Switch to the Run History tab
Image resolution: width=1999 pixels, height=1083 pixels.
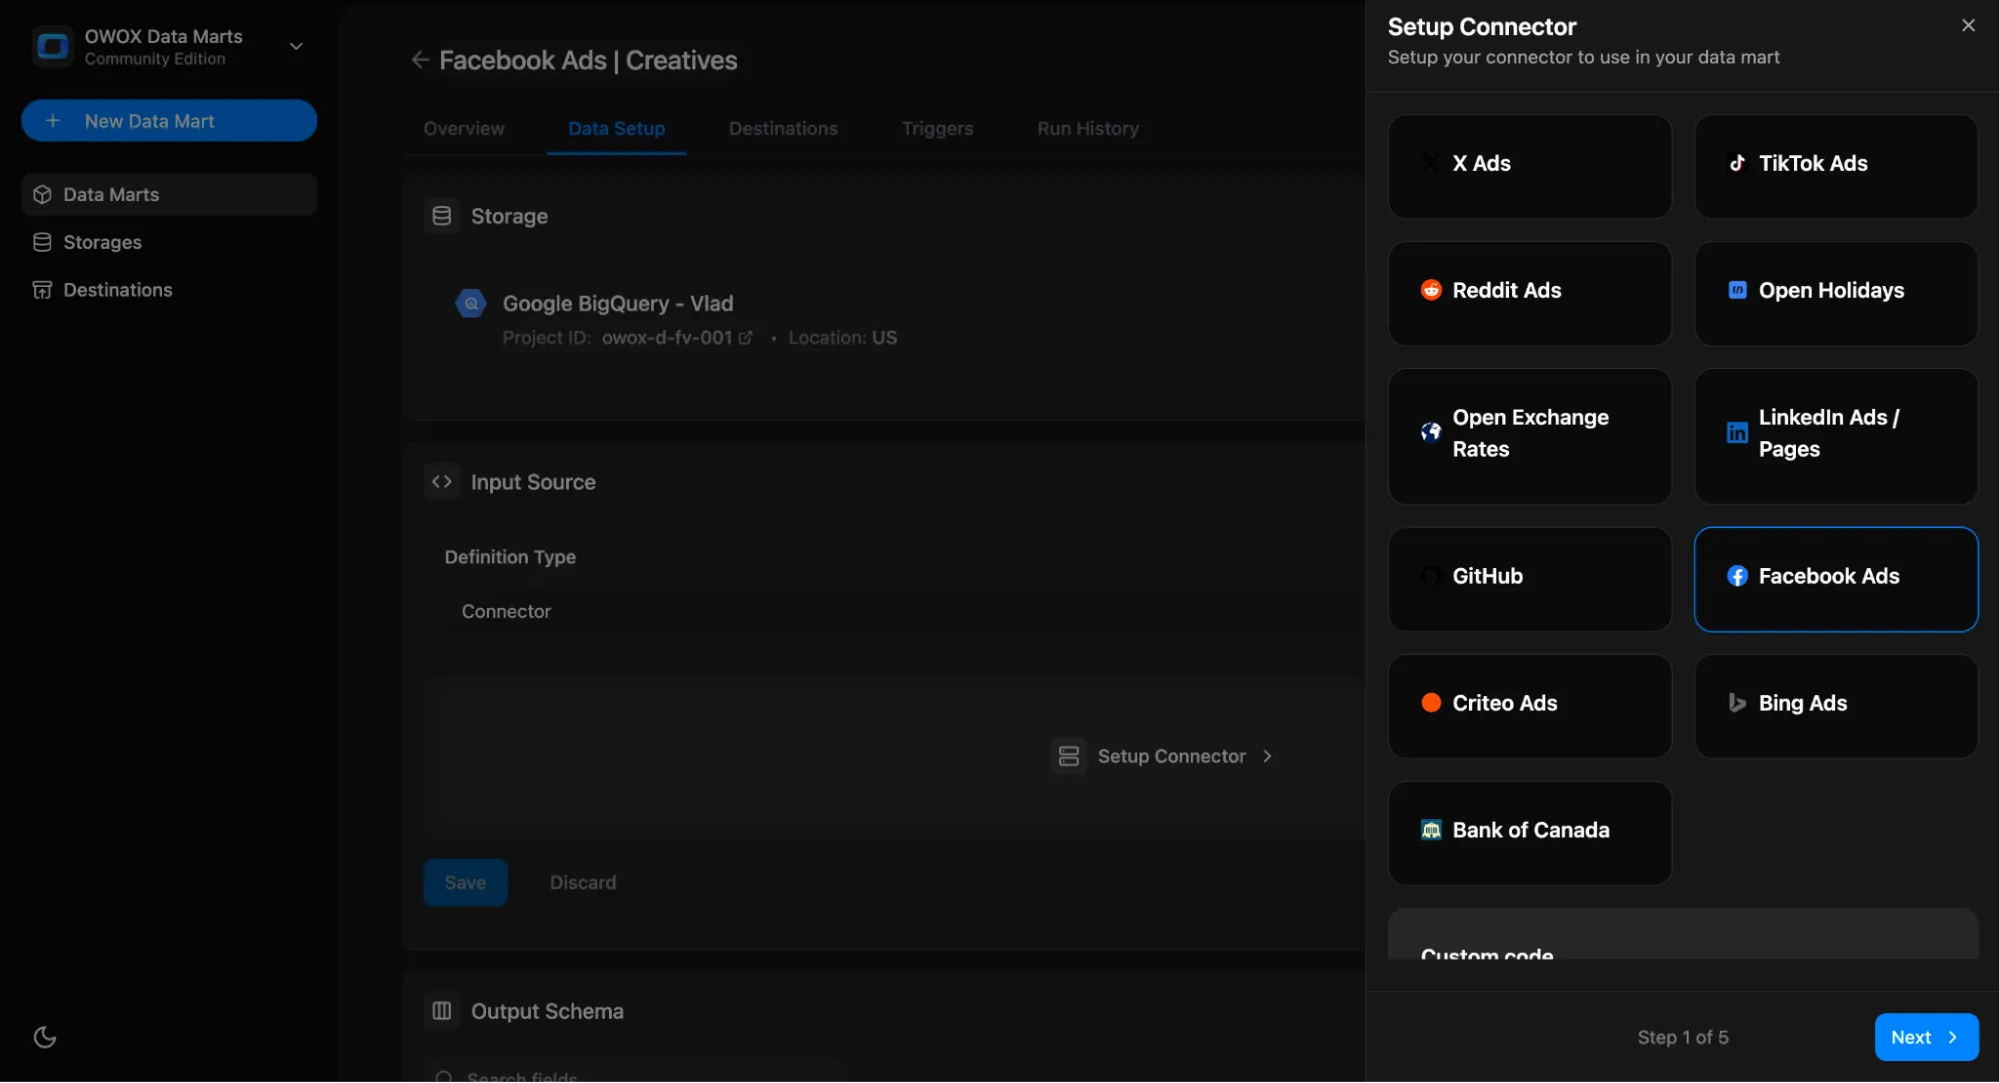(x=1088, y=128)
